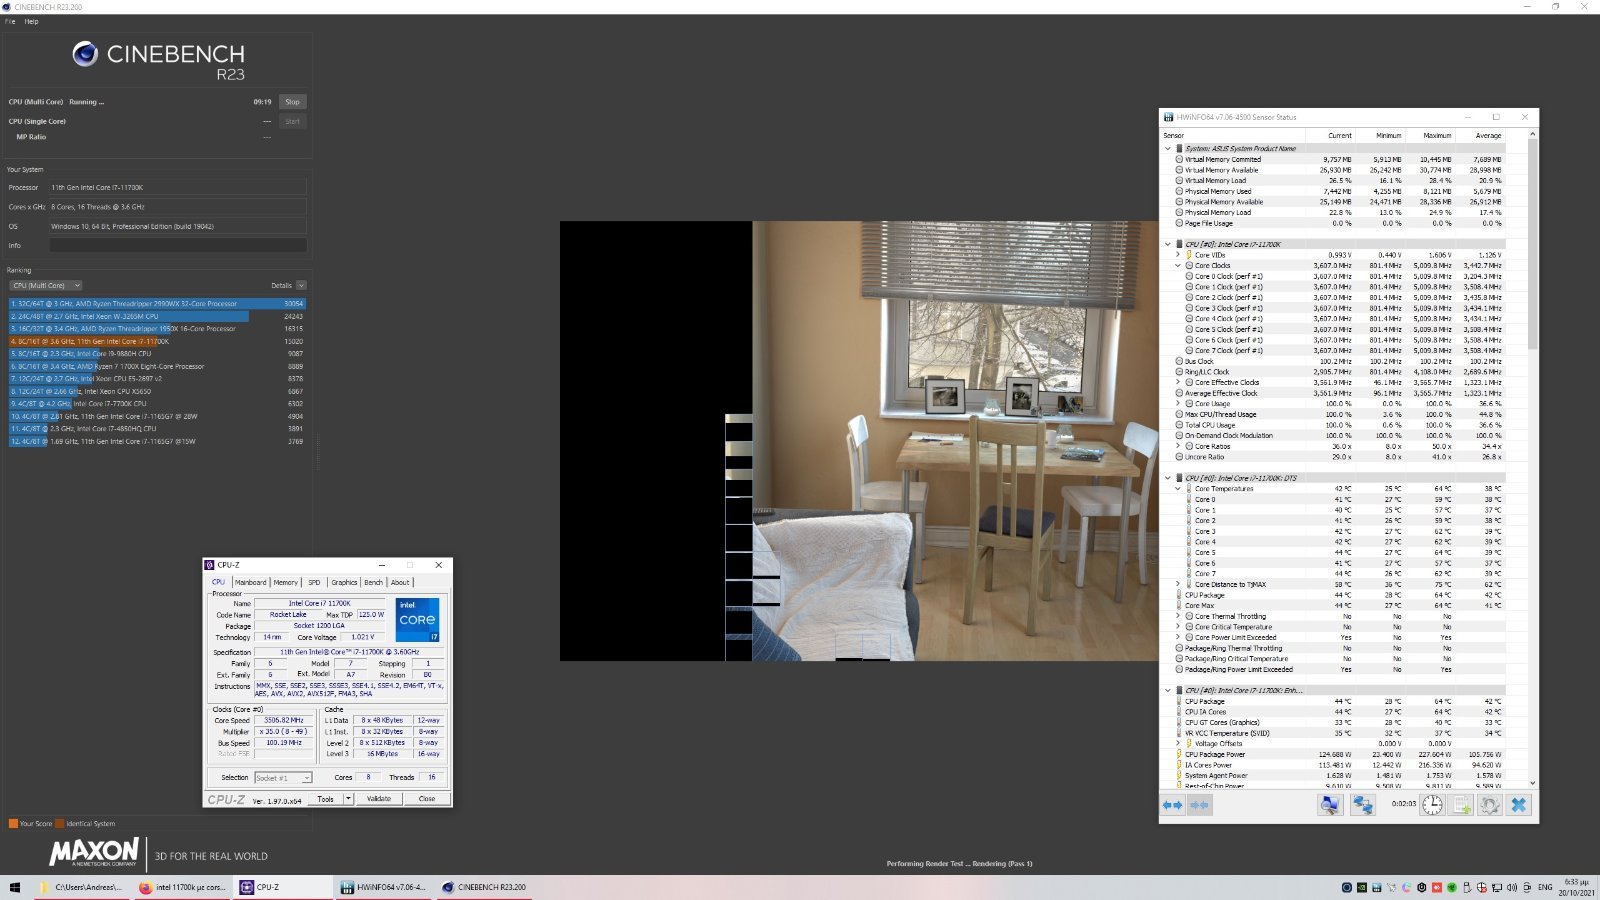Screen dimensions: 1600x900
Task: Click HWiNFO log file icon
Action: pyautogui.click(x=1461, y=805)
